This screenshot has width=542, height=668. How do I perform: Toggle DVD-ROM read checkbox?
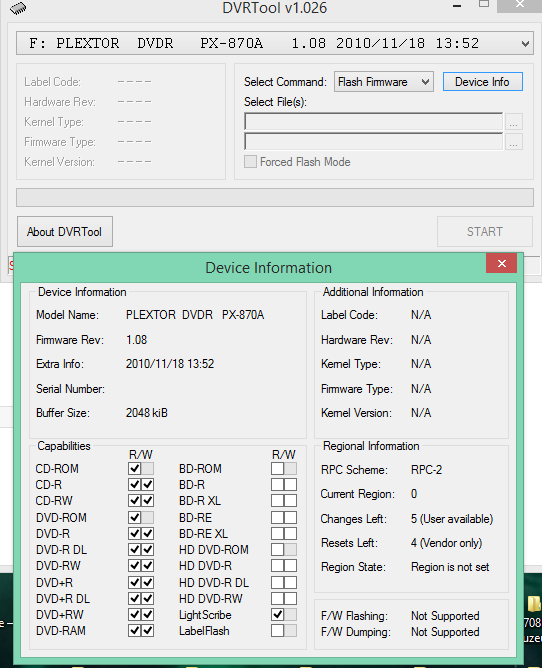(x=135, y=518)
